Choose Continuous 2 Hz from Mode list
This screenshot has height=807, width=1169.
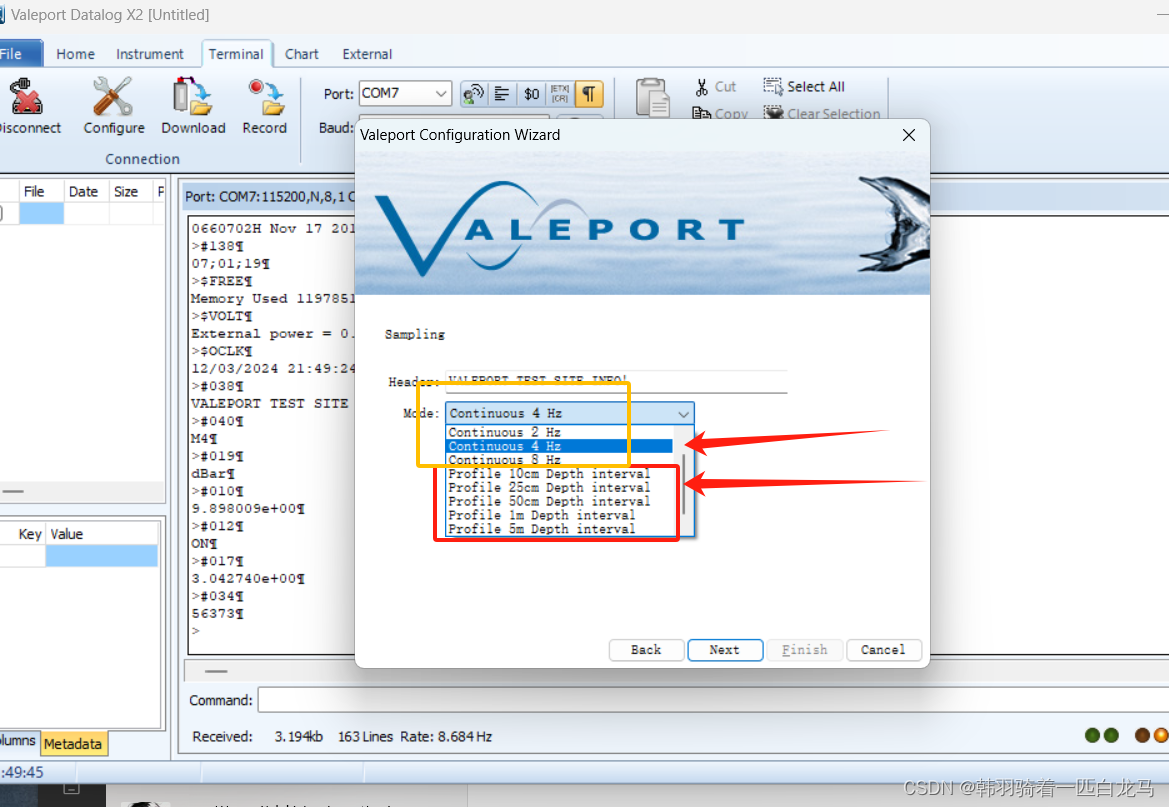559,432
